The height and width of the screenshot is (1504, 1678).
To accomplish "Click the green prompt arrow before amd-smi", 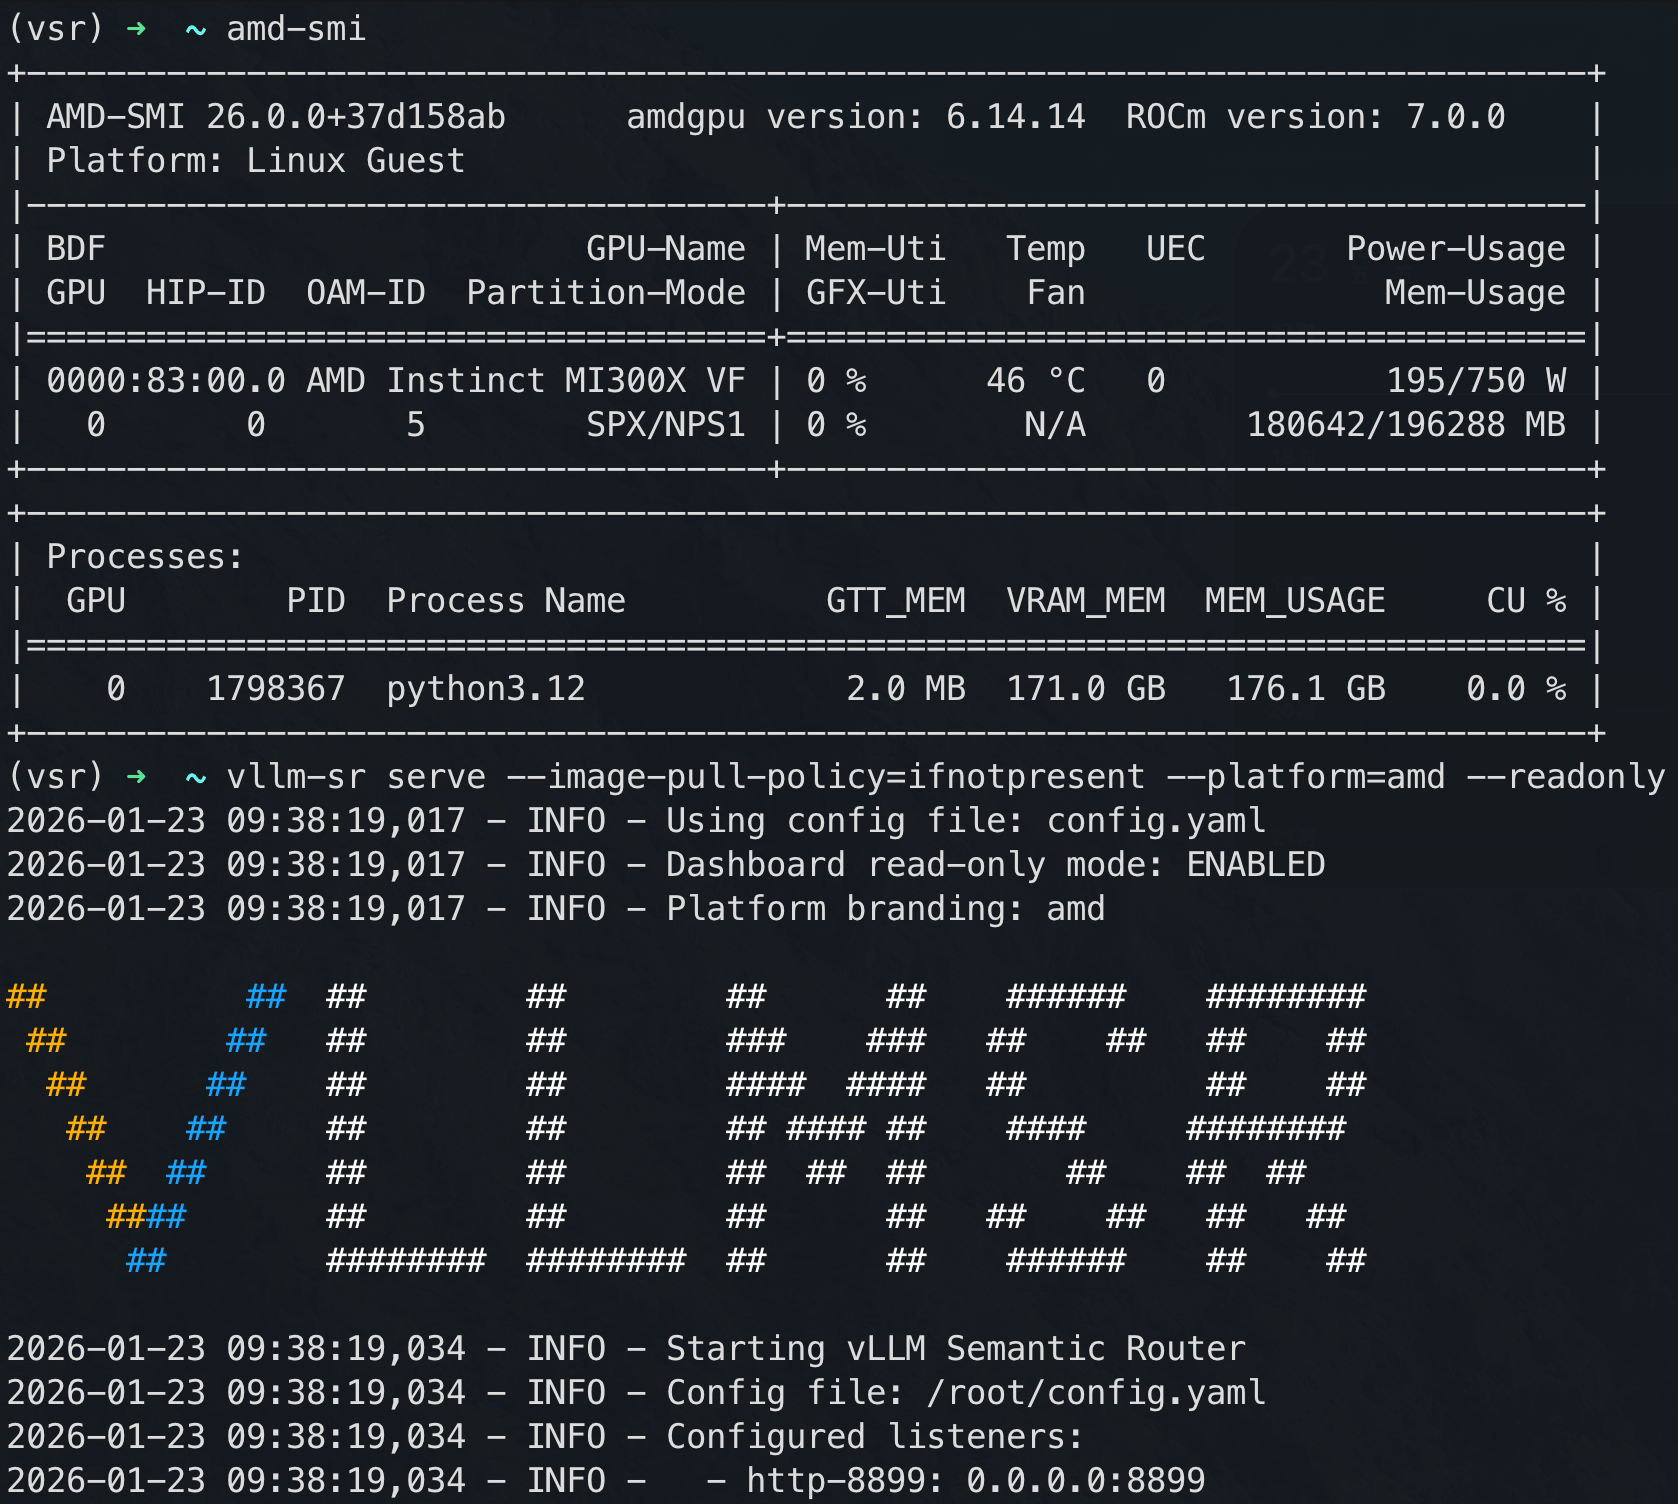I will 136,29.
